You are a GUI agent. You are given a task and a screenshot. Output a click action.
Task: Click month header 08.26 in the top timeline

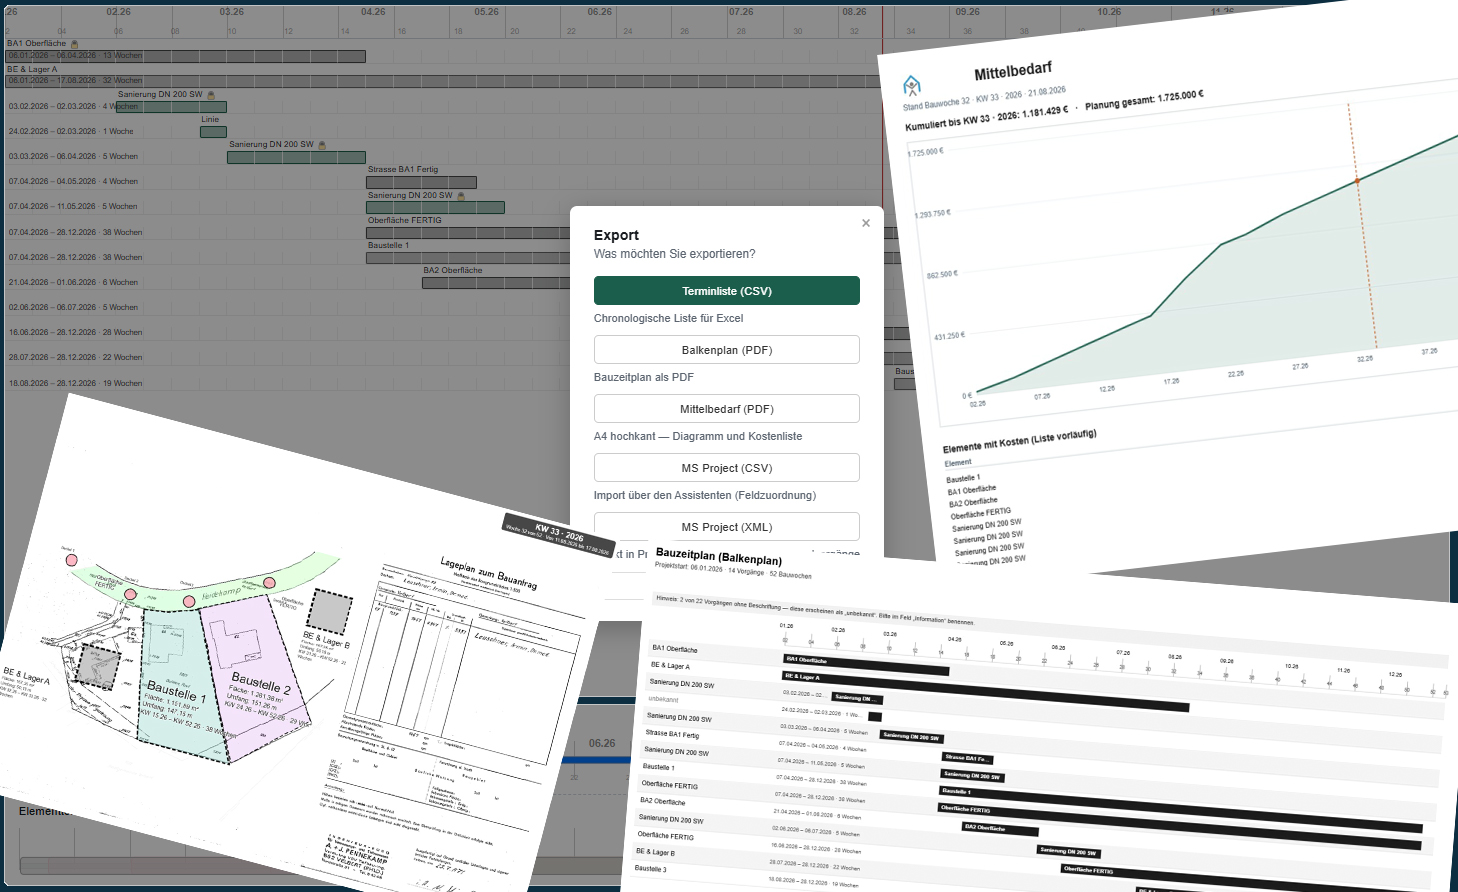(x=854, y=12)
